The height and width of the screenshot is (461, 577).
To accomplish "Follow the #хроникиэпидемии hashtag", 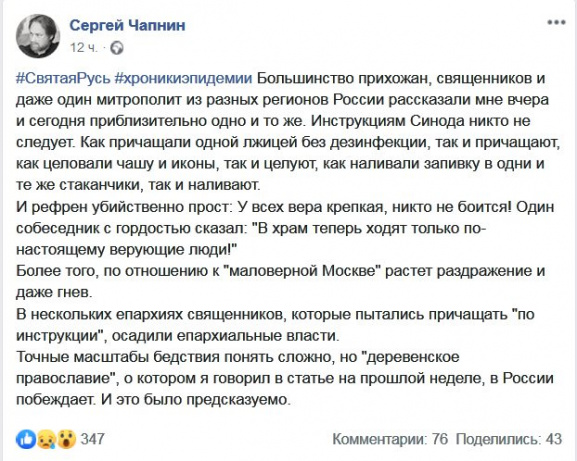I will (x=183, y=79).
